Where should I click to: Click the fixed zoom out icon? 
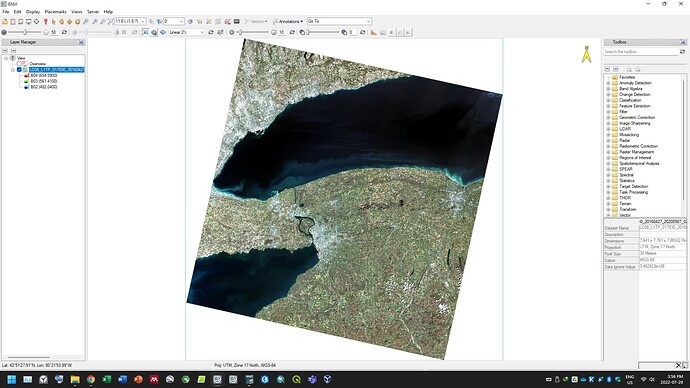[103, 21]
